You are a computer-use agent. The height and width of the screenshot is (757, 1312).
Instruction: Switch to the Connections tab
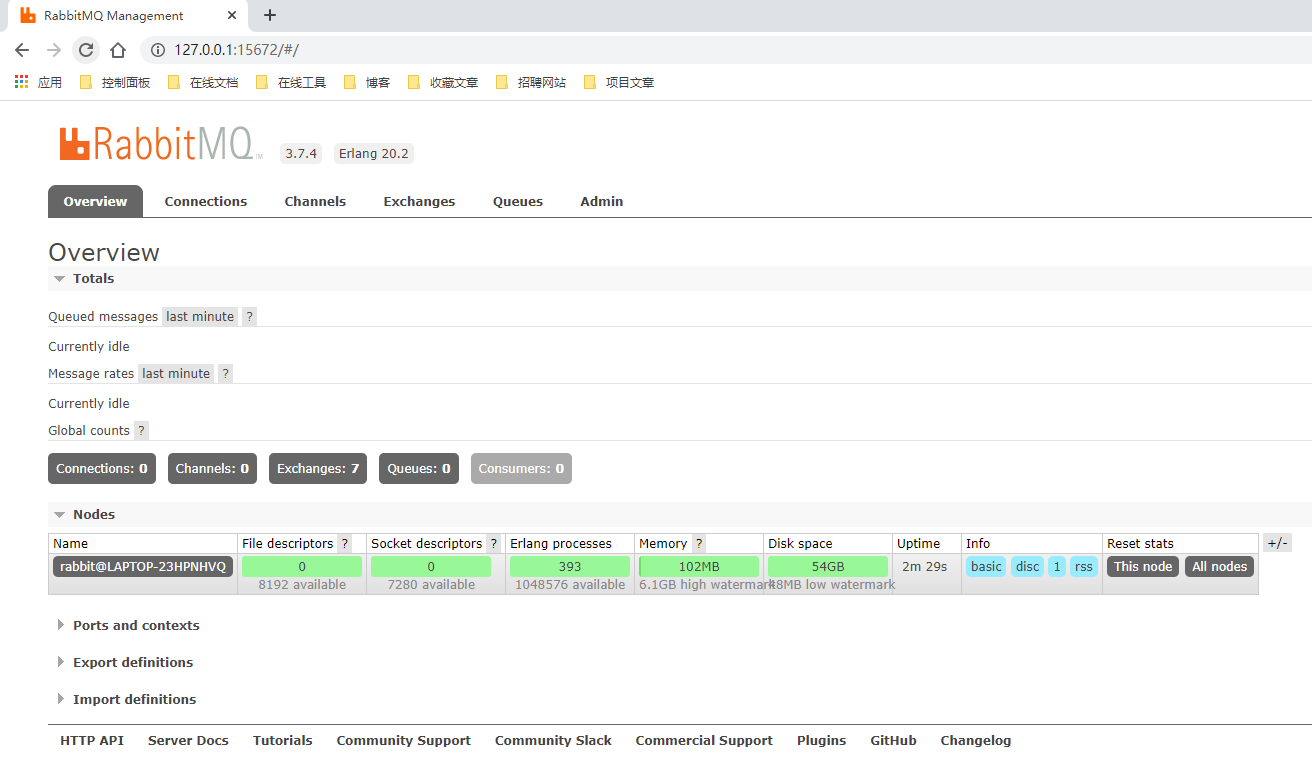(x=206, y=201)
